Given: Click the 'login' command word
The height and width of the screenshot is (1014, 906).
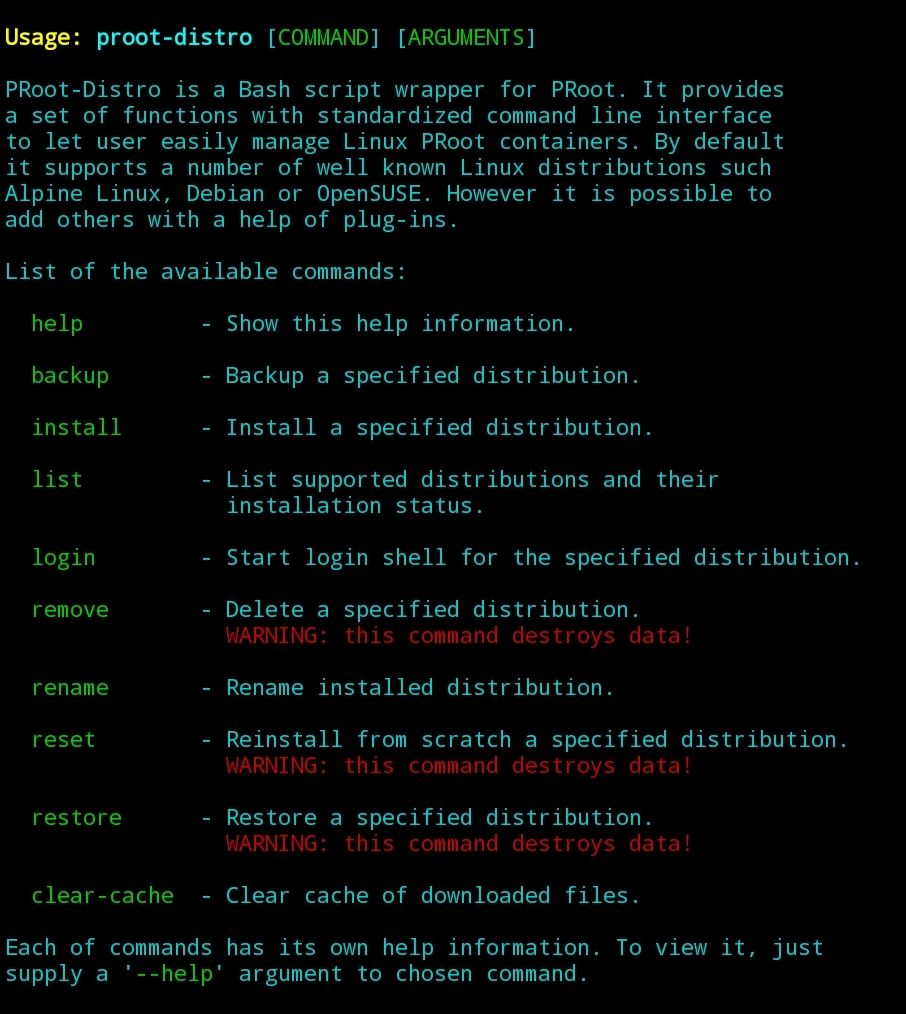Looking at the screenshot, I should [x=64, y=557].
